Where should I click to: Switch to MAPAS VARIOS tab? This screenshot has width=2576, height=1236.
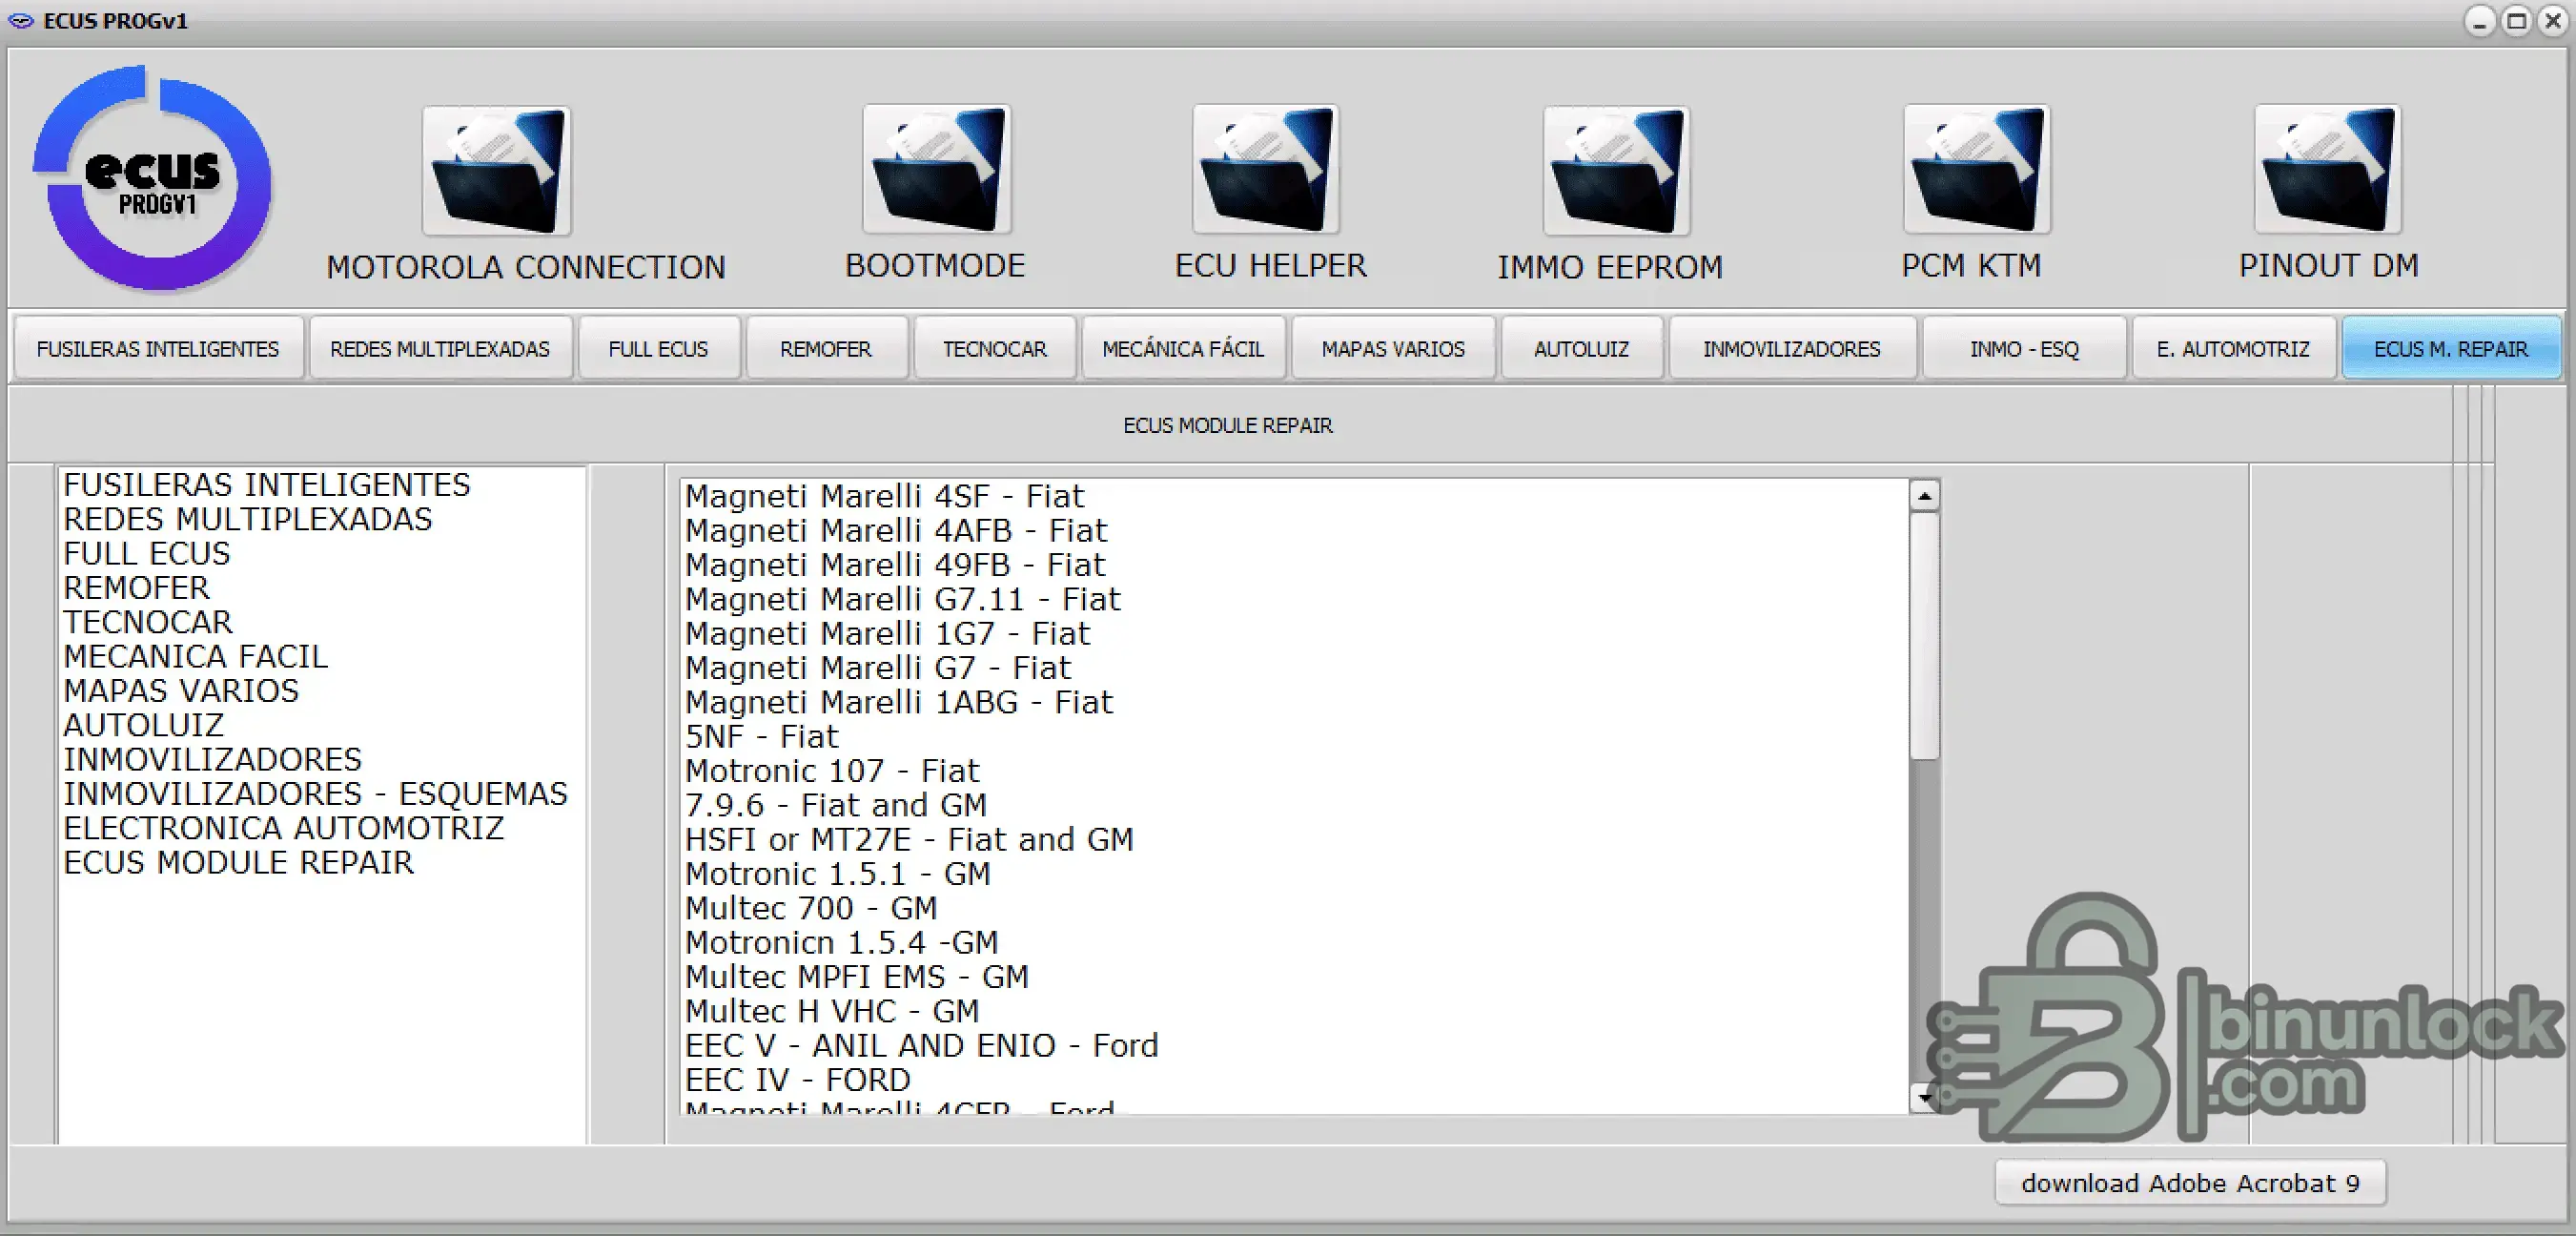click(x=1393, y=349)
